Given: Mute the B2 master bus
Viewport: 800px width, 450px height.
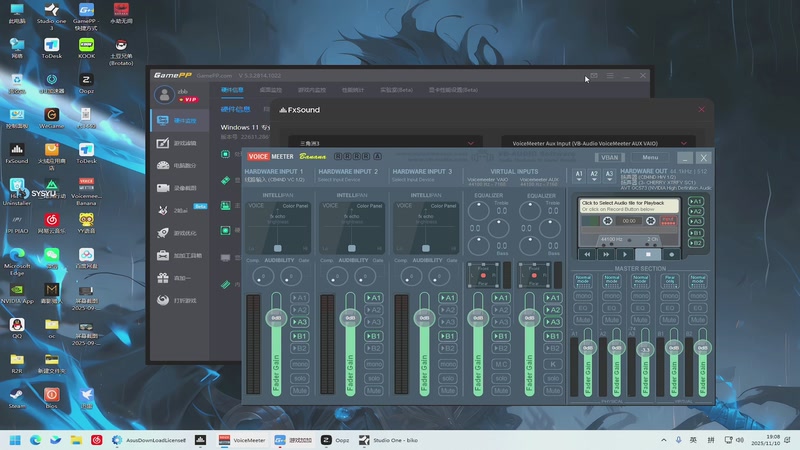Looking at the screenshot, I should pos(697,320).
